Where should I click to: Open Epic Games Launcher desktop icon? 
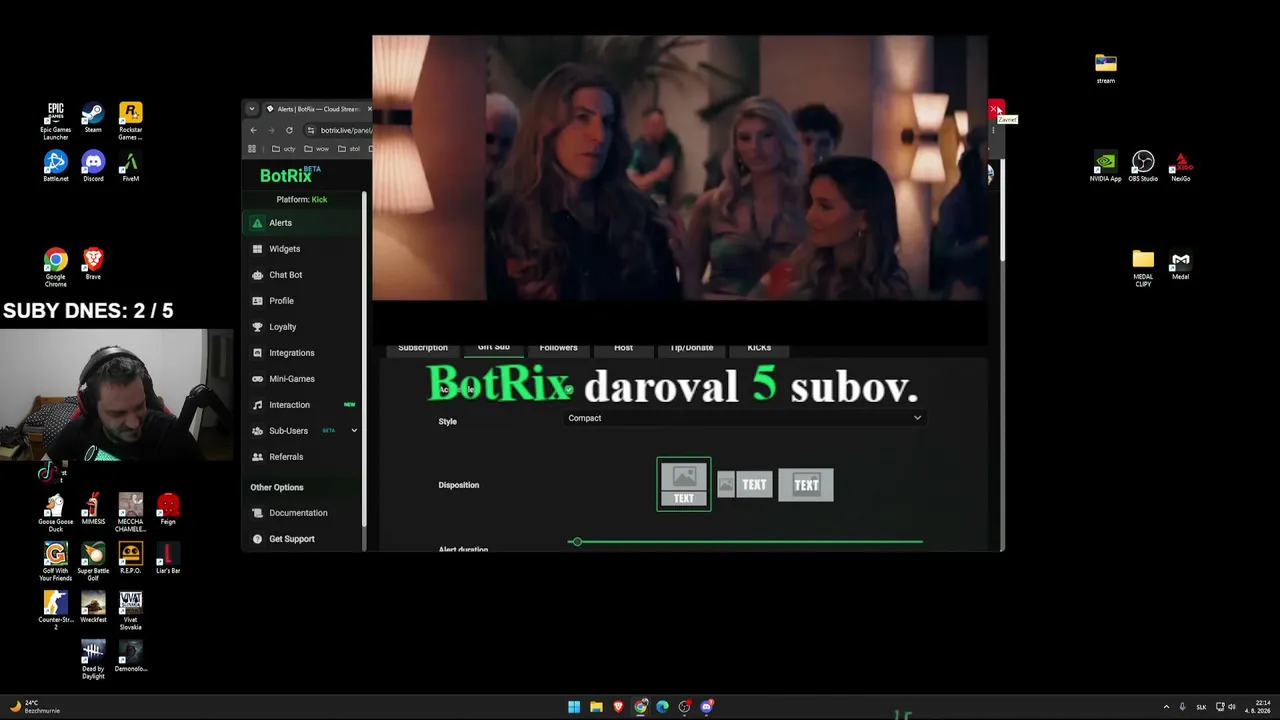click(56, 120)
